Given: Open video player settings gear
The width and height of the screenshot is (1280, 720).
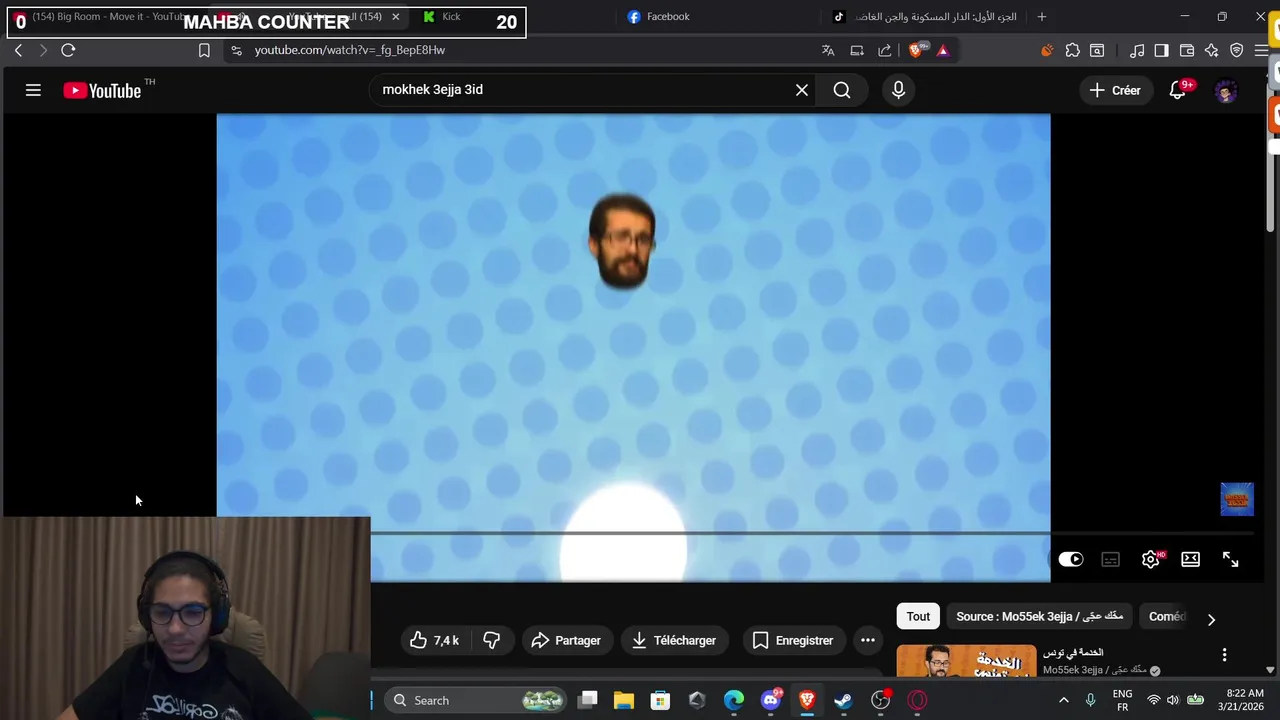Looking at the screenshot, I should (x=1151, y=559).
